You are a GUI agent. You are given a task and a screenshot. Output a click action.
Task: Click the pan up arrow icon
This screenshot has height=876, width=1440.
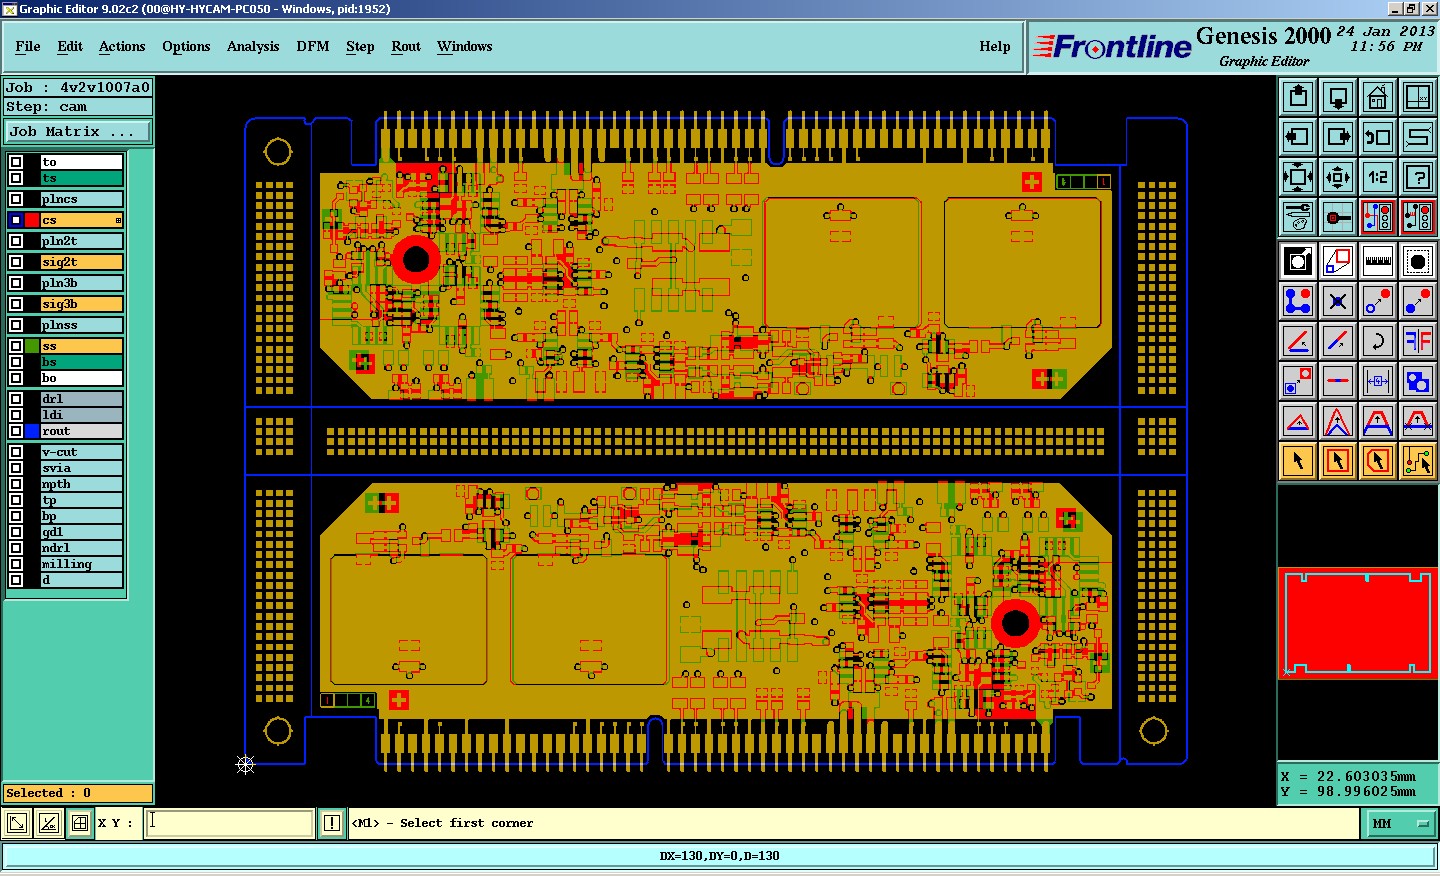point(1298,97)
